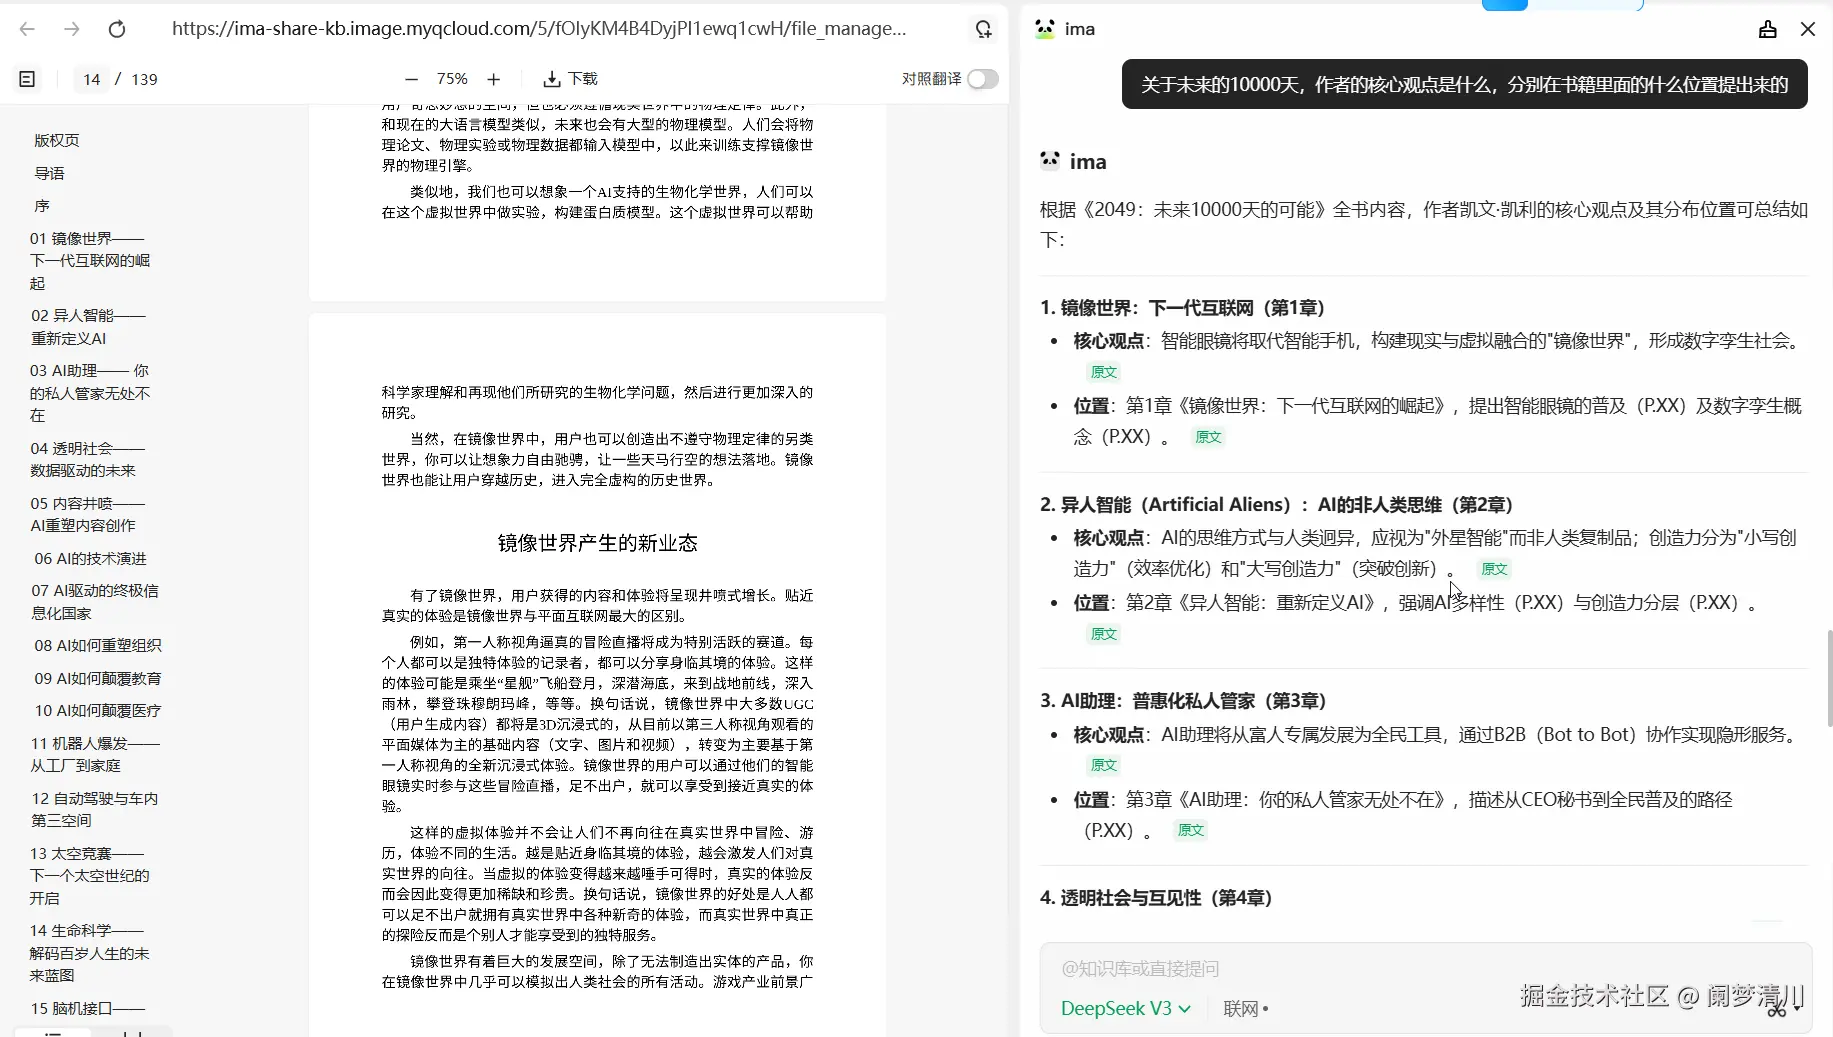The height and width of the screenshot is (1037, 1833).
Task: Open chapter 11 机器人爆发 in contents
Action: pos(95,754)
